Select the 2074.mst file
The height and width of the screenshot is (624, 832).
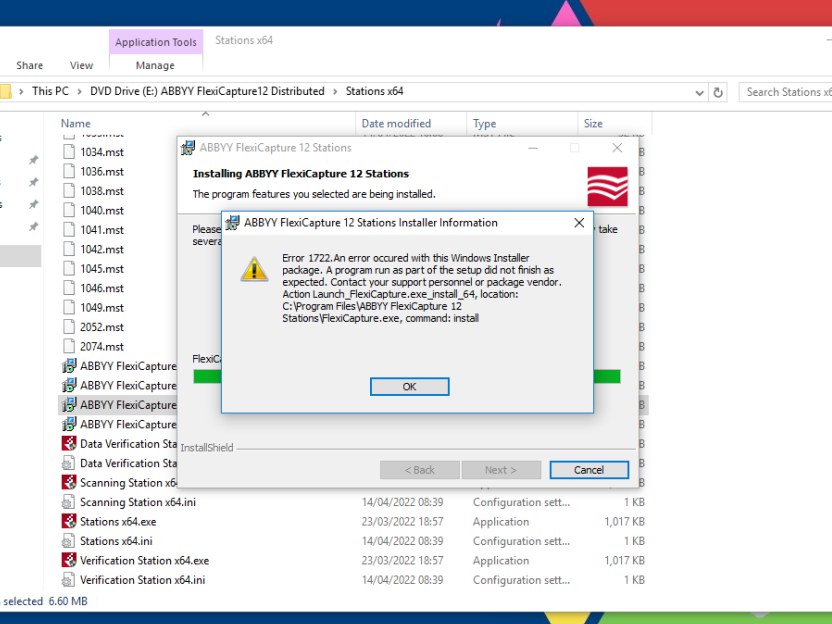click(x=101, y=347)
